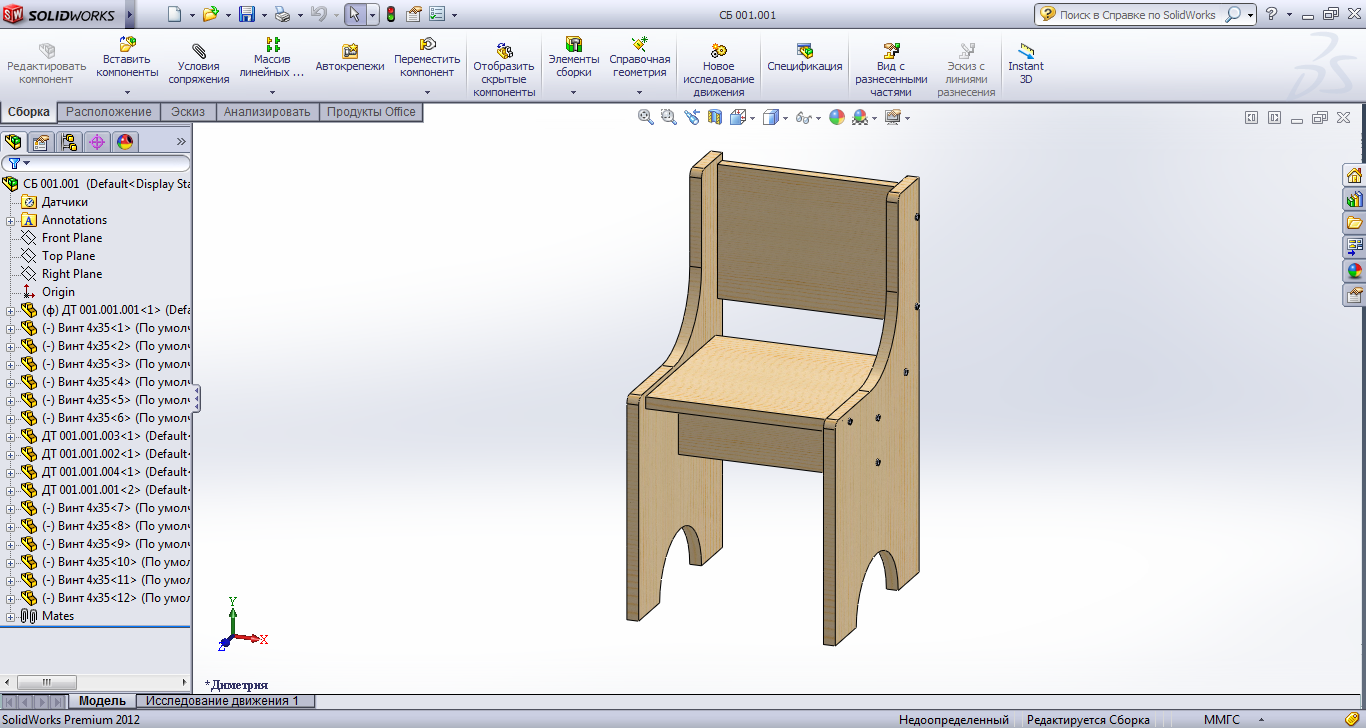The image size is (1366, 728).
Task: Click the Rebuild traffic light icon
Action: (390, 14)
